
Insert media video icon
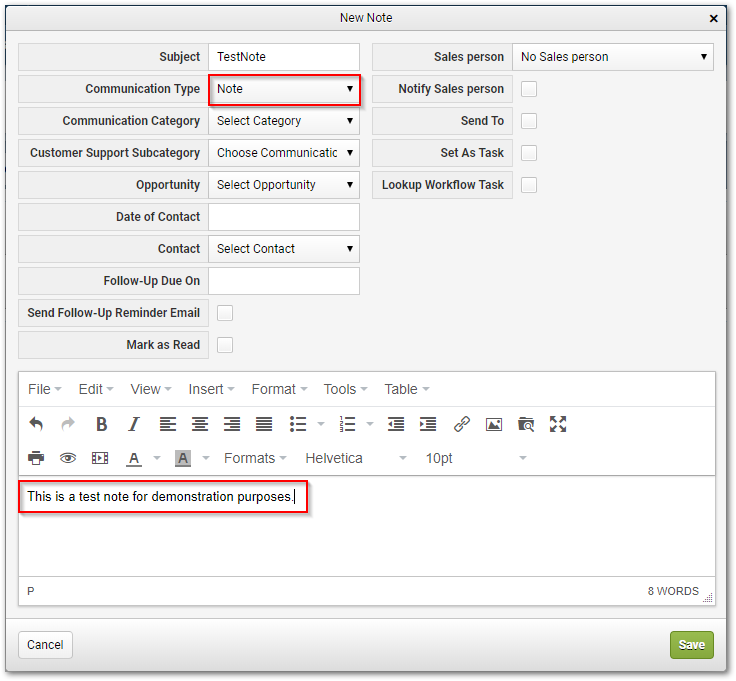pyautogui.click(x=100, y=458)
